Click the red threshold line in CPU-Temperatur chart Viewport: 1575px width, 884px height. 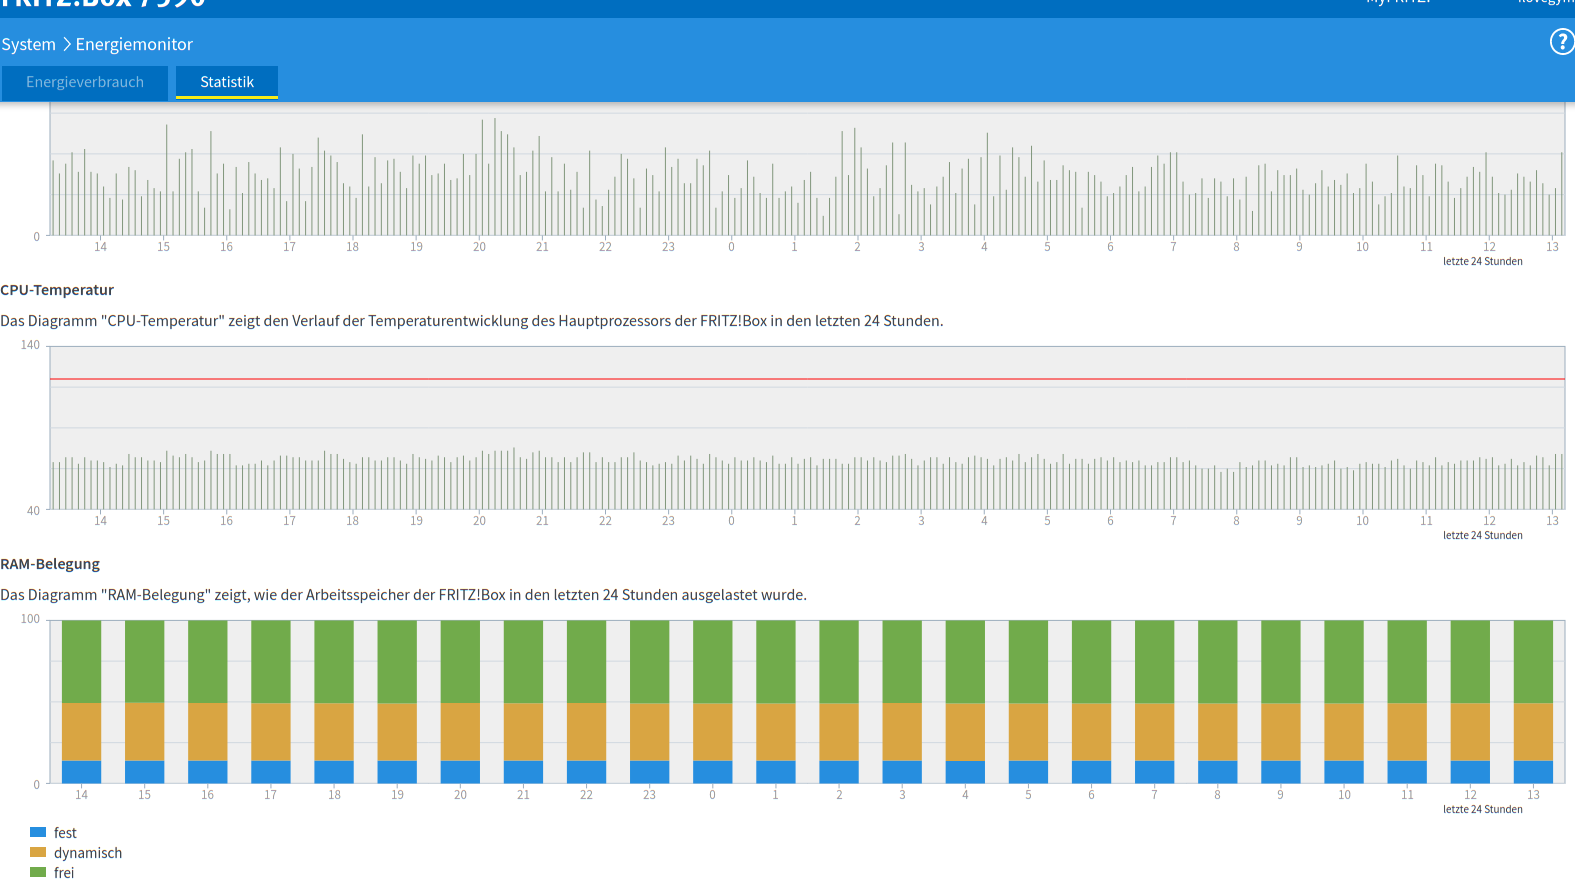click(807, 379)
